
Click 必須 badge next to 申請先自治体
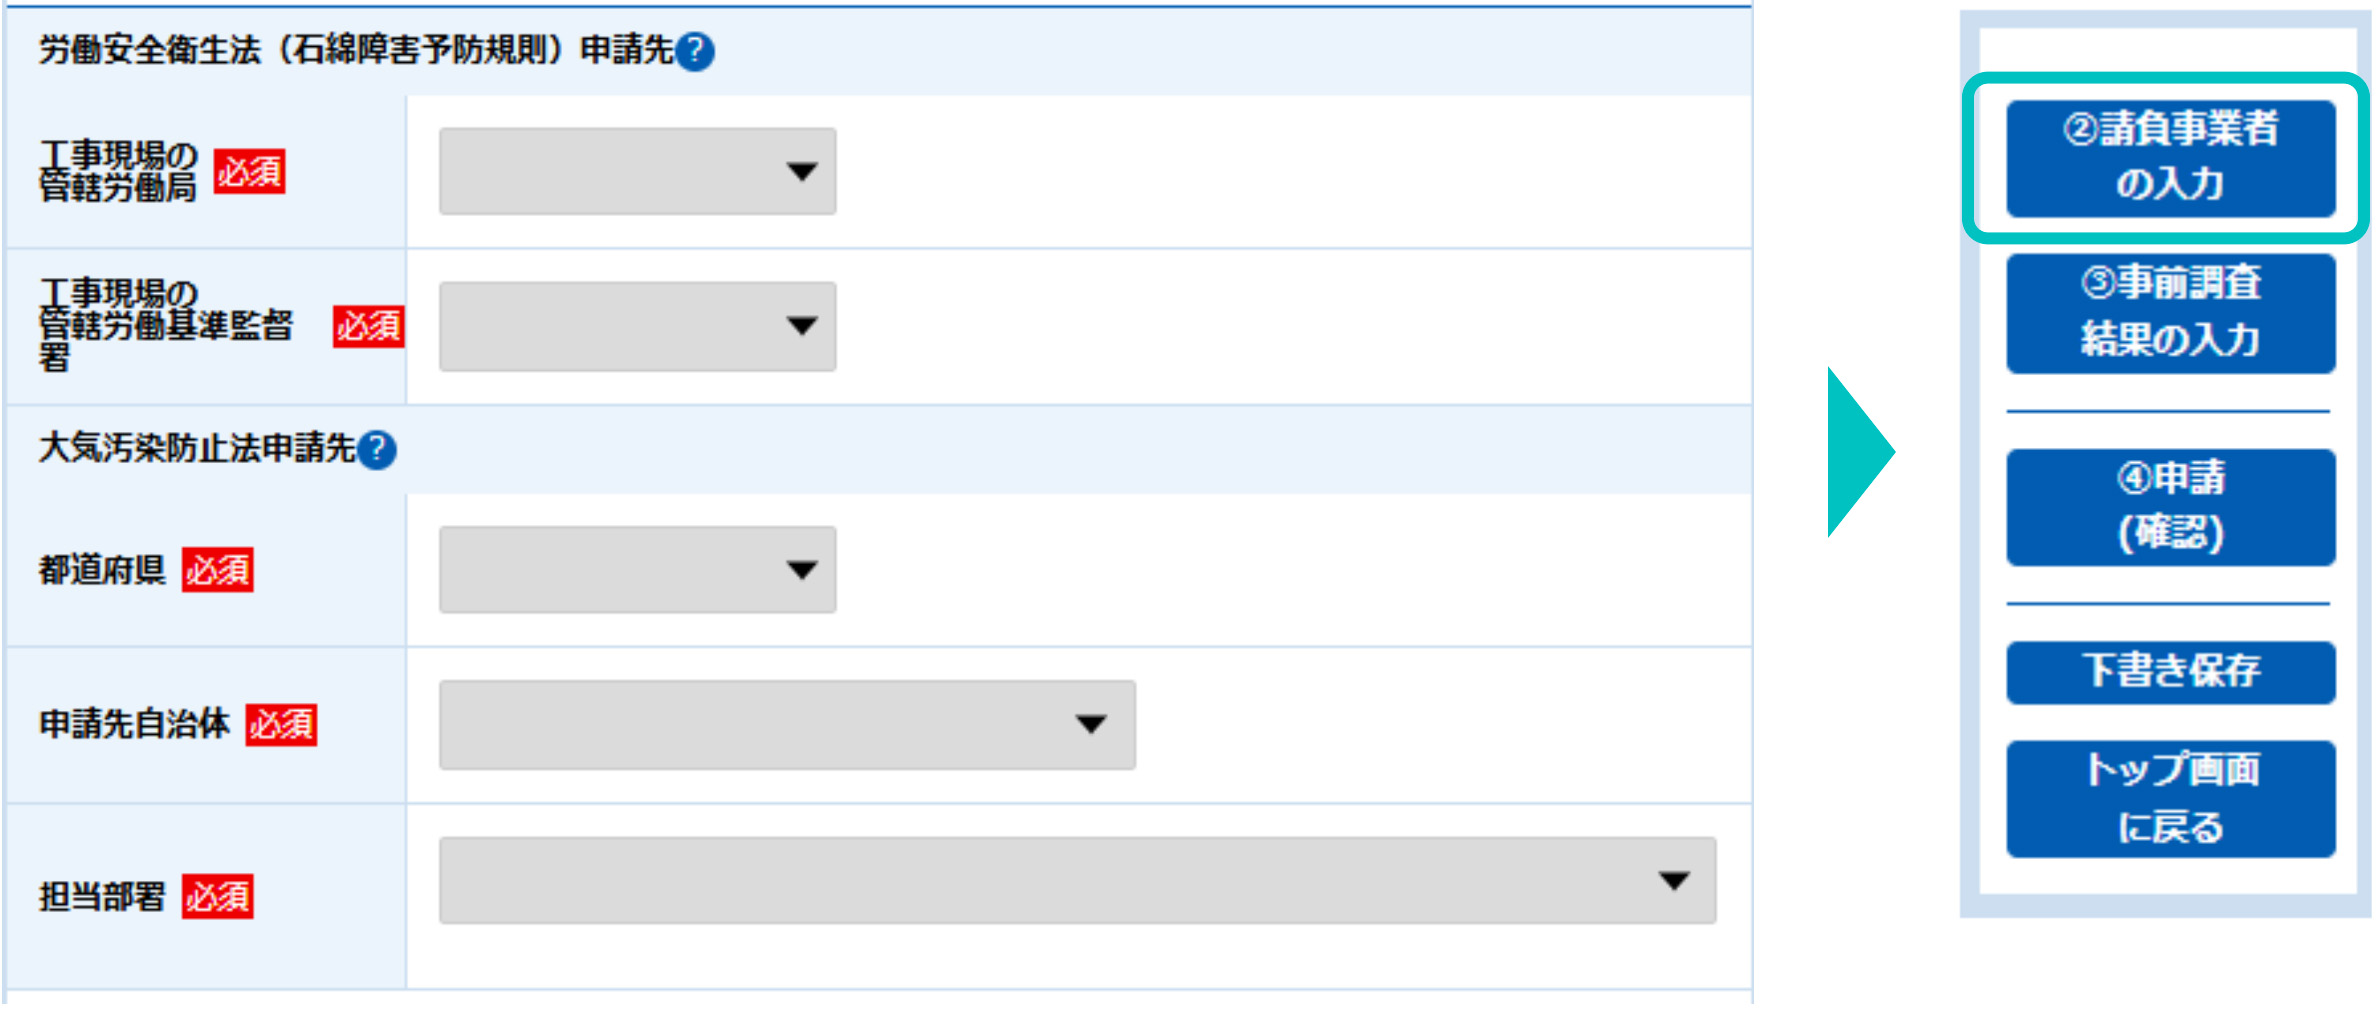[x=281, y=725]
